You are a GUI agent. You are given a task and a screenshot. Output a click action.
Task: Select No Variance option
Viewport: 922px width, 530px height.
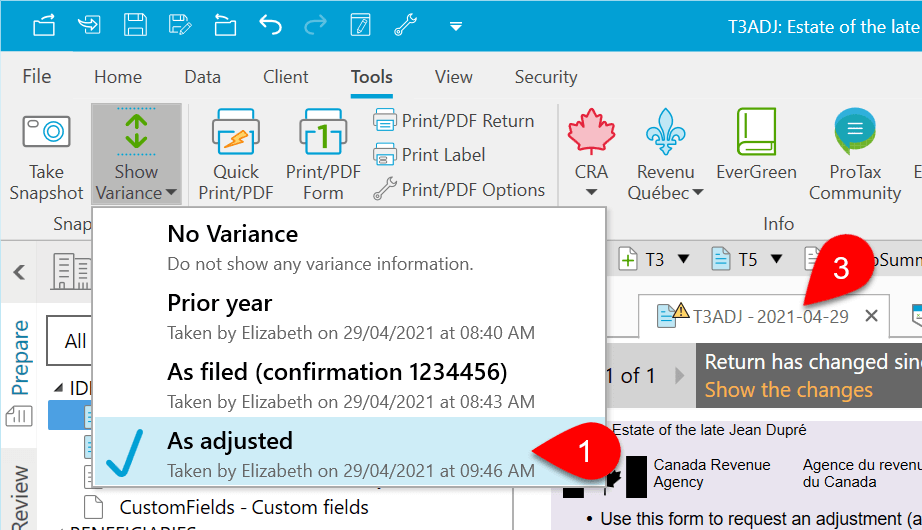(349, 247)
